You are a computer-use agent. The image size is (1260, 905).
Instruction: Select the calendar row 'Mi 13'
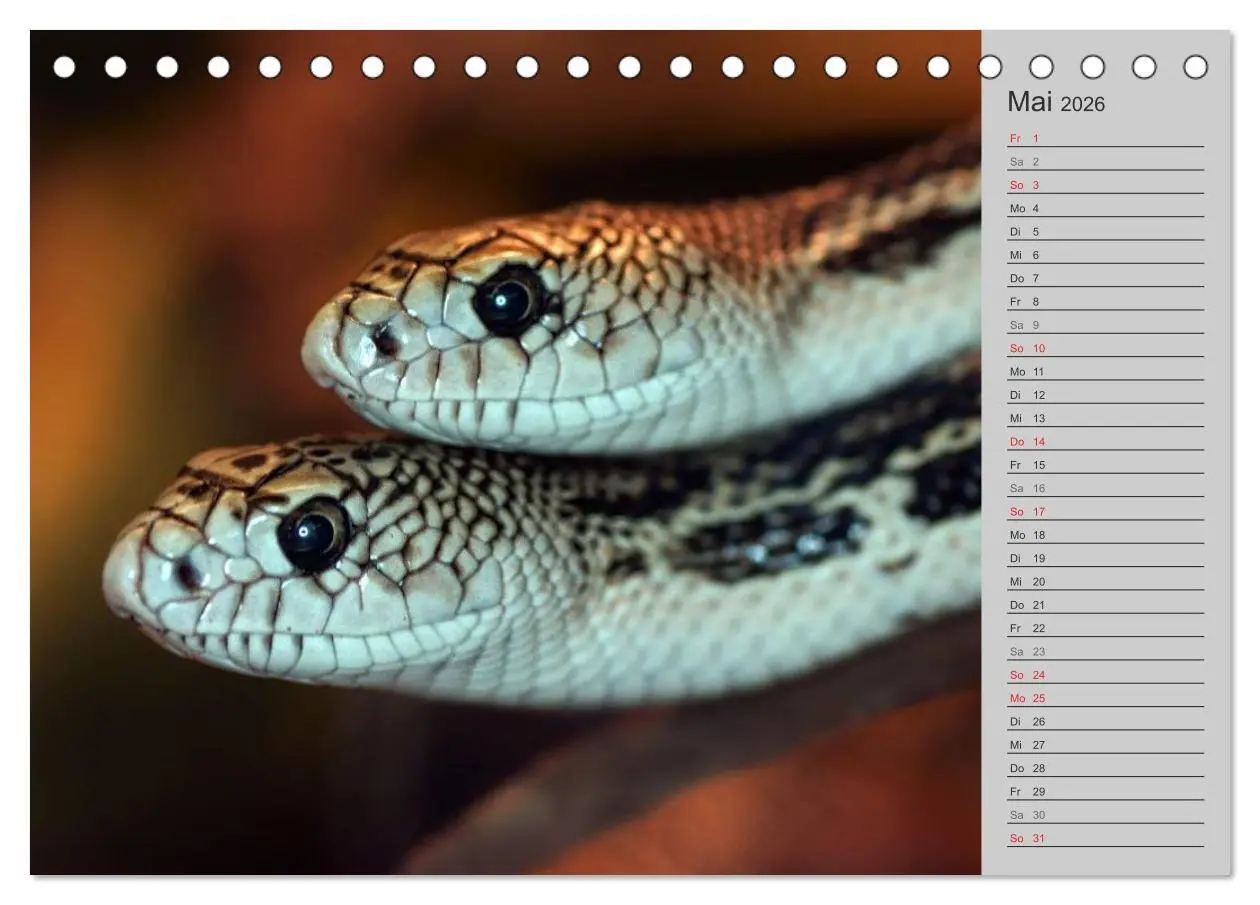1105,418
